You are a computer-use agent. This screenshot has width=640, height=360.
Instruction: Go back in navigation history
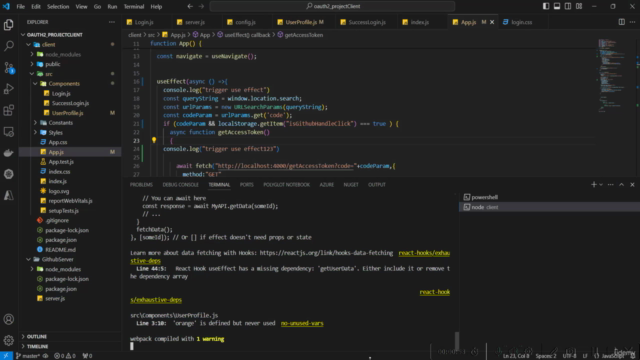pos(190,7)
